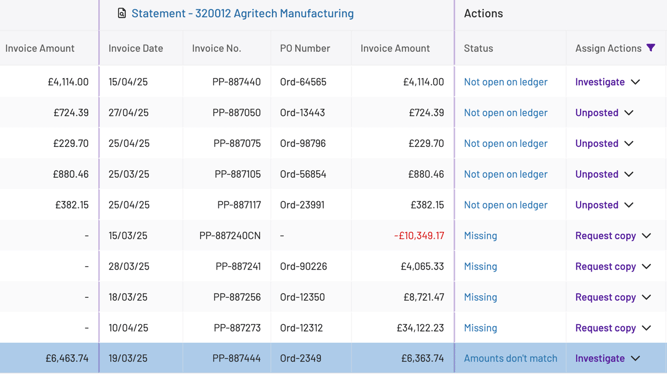Select invoice number PP-887444
This screenshot has height=375, width=667.
point(237,358)
